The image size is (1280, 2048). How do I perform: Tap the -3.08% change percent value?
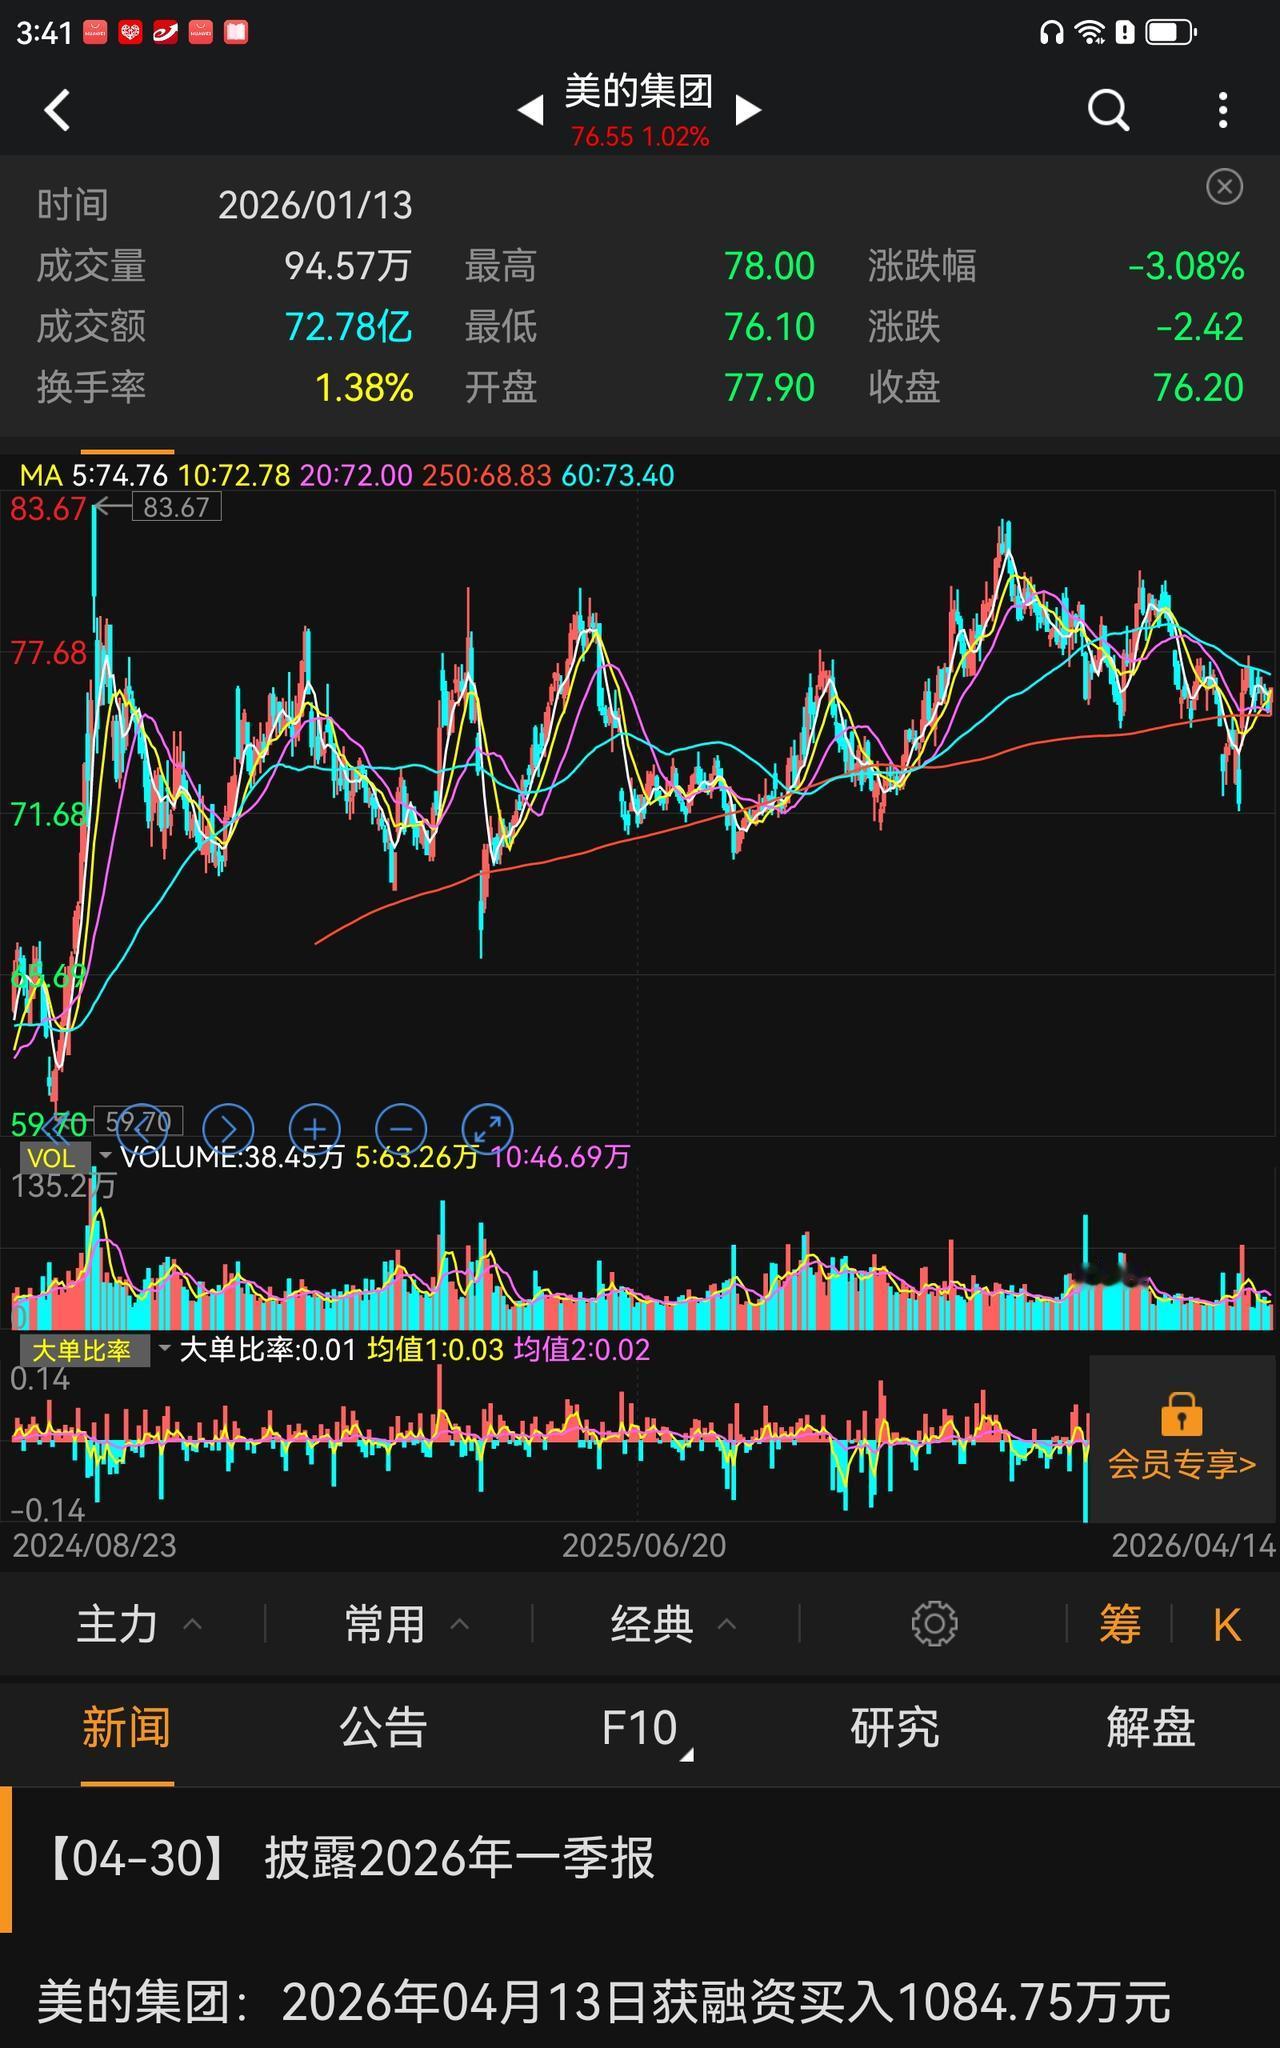pos(1186,266)
